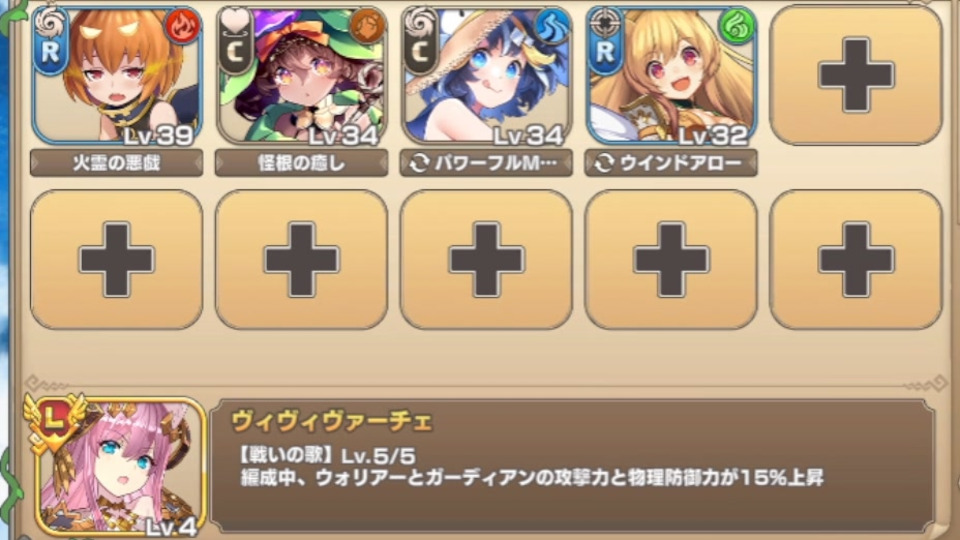The image size is (960, 540).
Task: Click the crosshair class icon on blonde character
Action: point(604,22)
